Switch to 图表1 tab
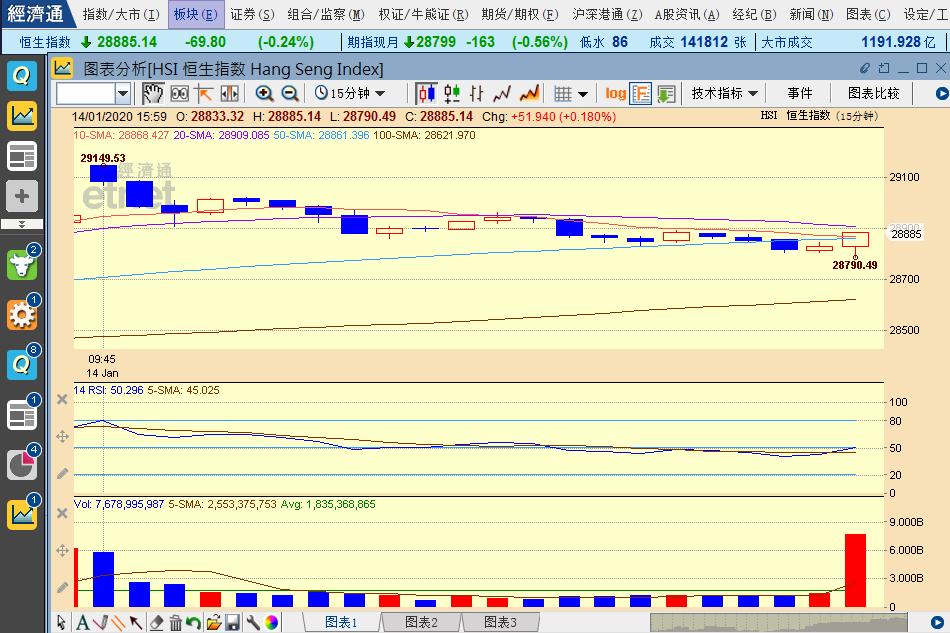The width and height of the screenshot is (950, 633). point(341,622)
